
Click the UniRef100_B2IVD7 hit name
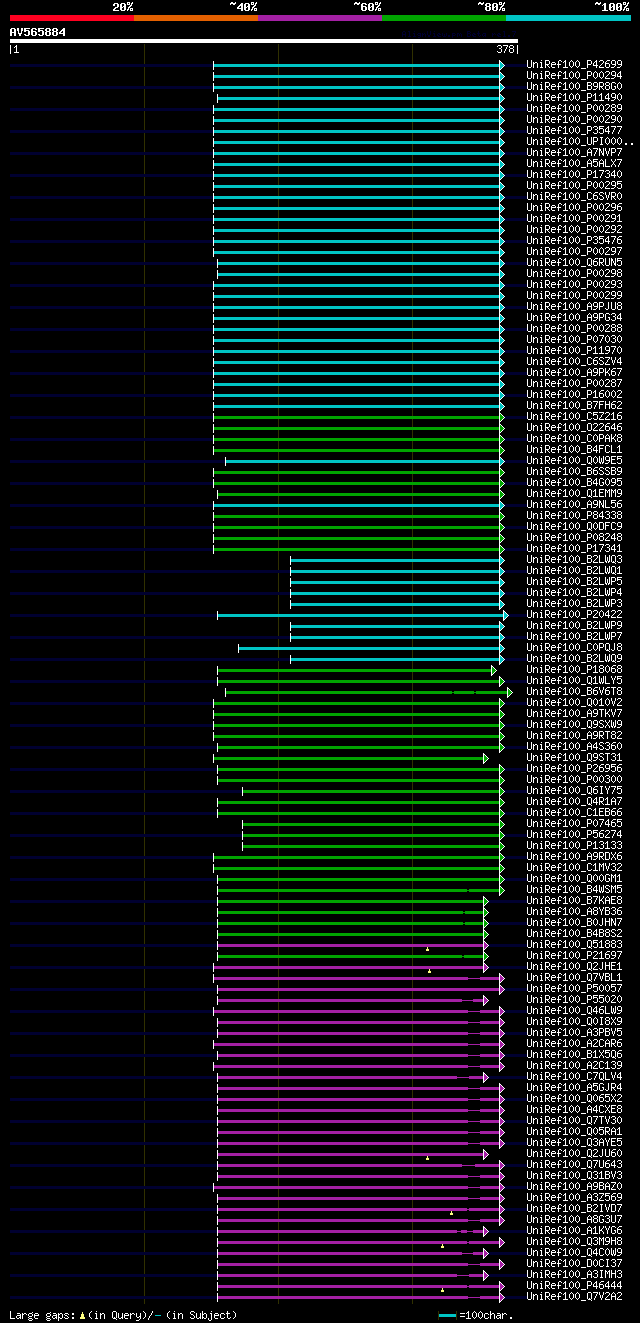[574, 1208]
